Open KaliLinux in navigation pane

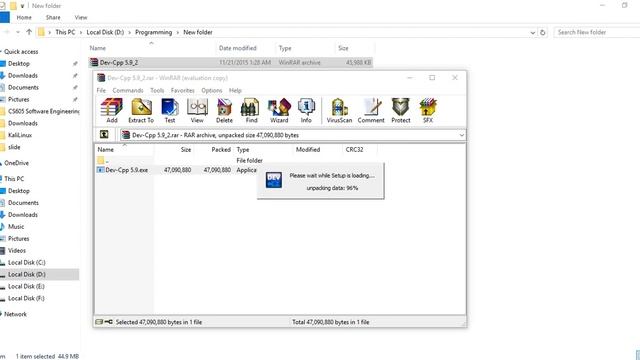pyautogui.click(x=20, y=135)
